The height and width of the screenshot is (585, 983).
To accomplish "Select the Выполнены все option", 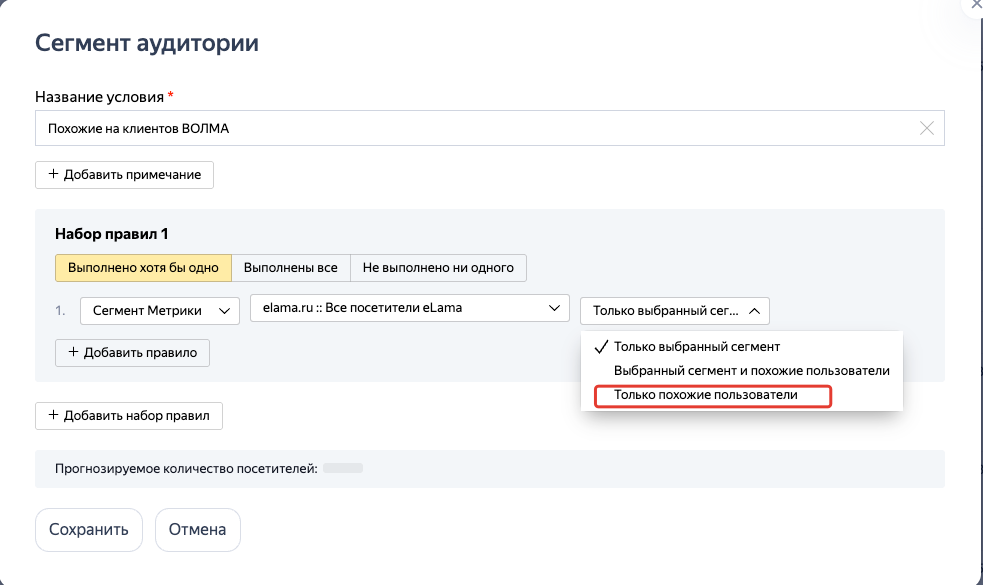I will coord(292,267).
